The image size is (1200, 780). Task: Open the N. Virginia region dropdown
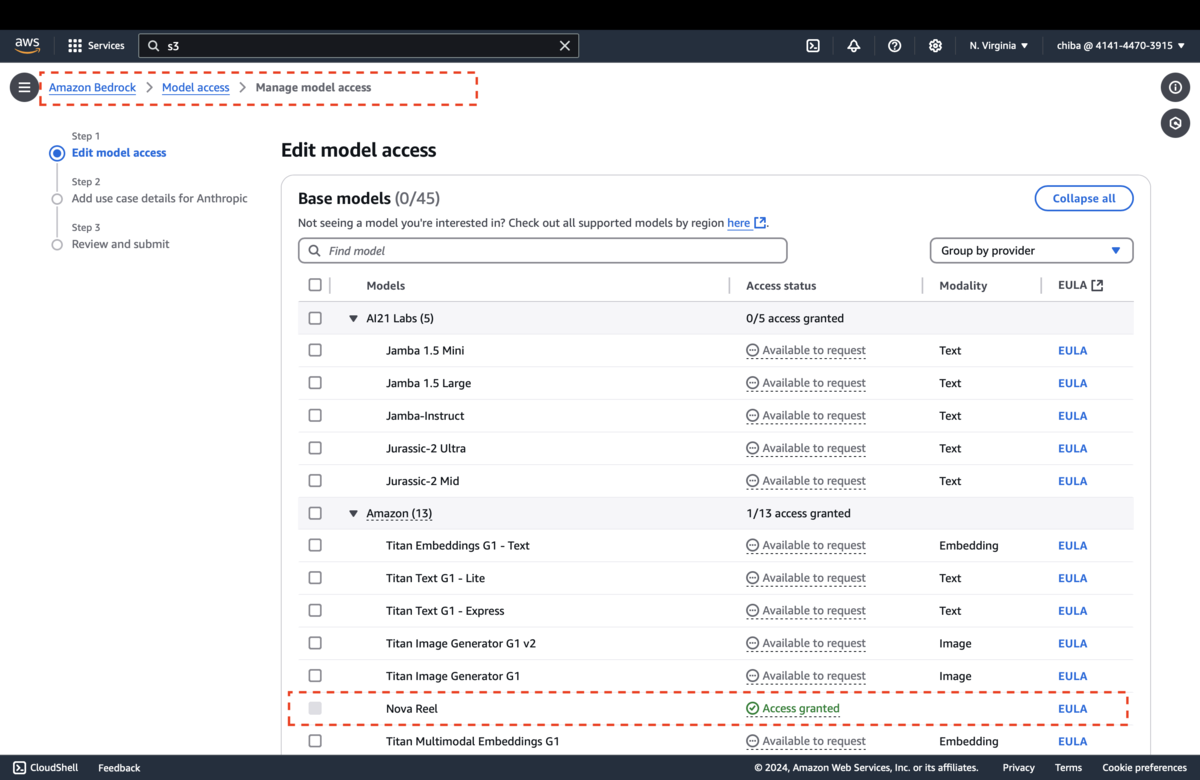[x=998, y=46]
